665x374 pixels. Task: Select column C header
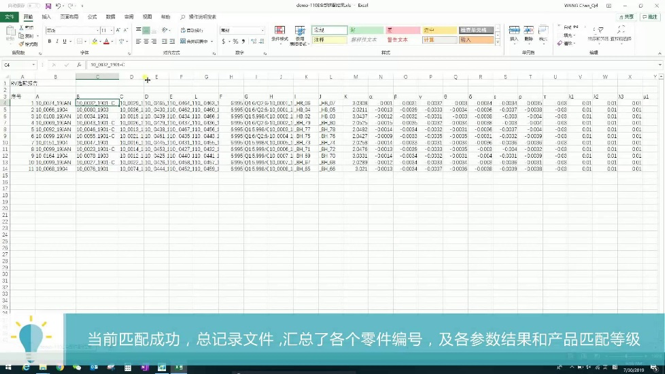click(x=97, y=77)
